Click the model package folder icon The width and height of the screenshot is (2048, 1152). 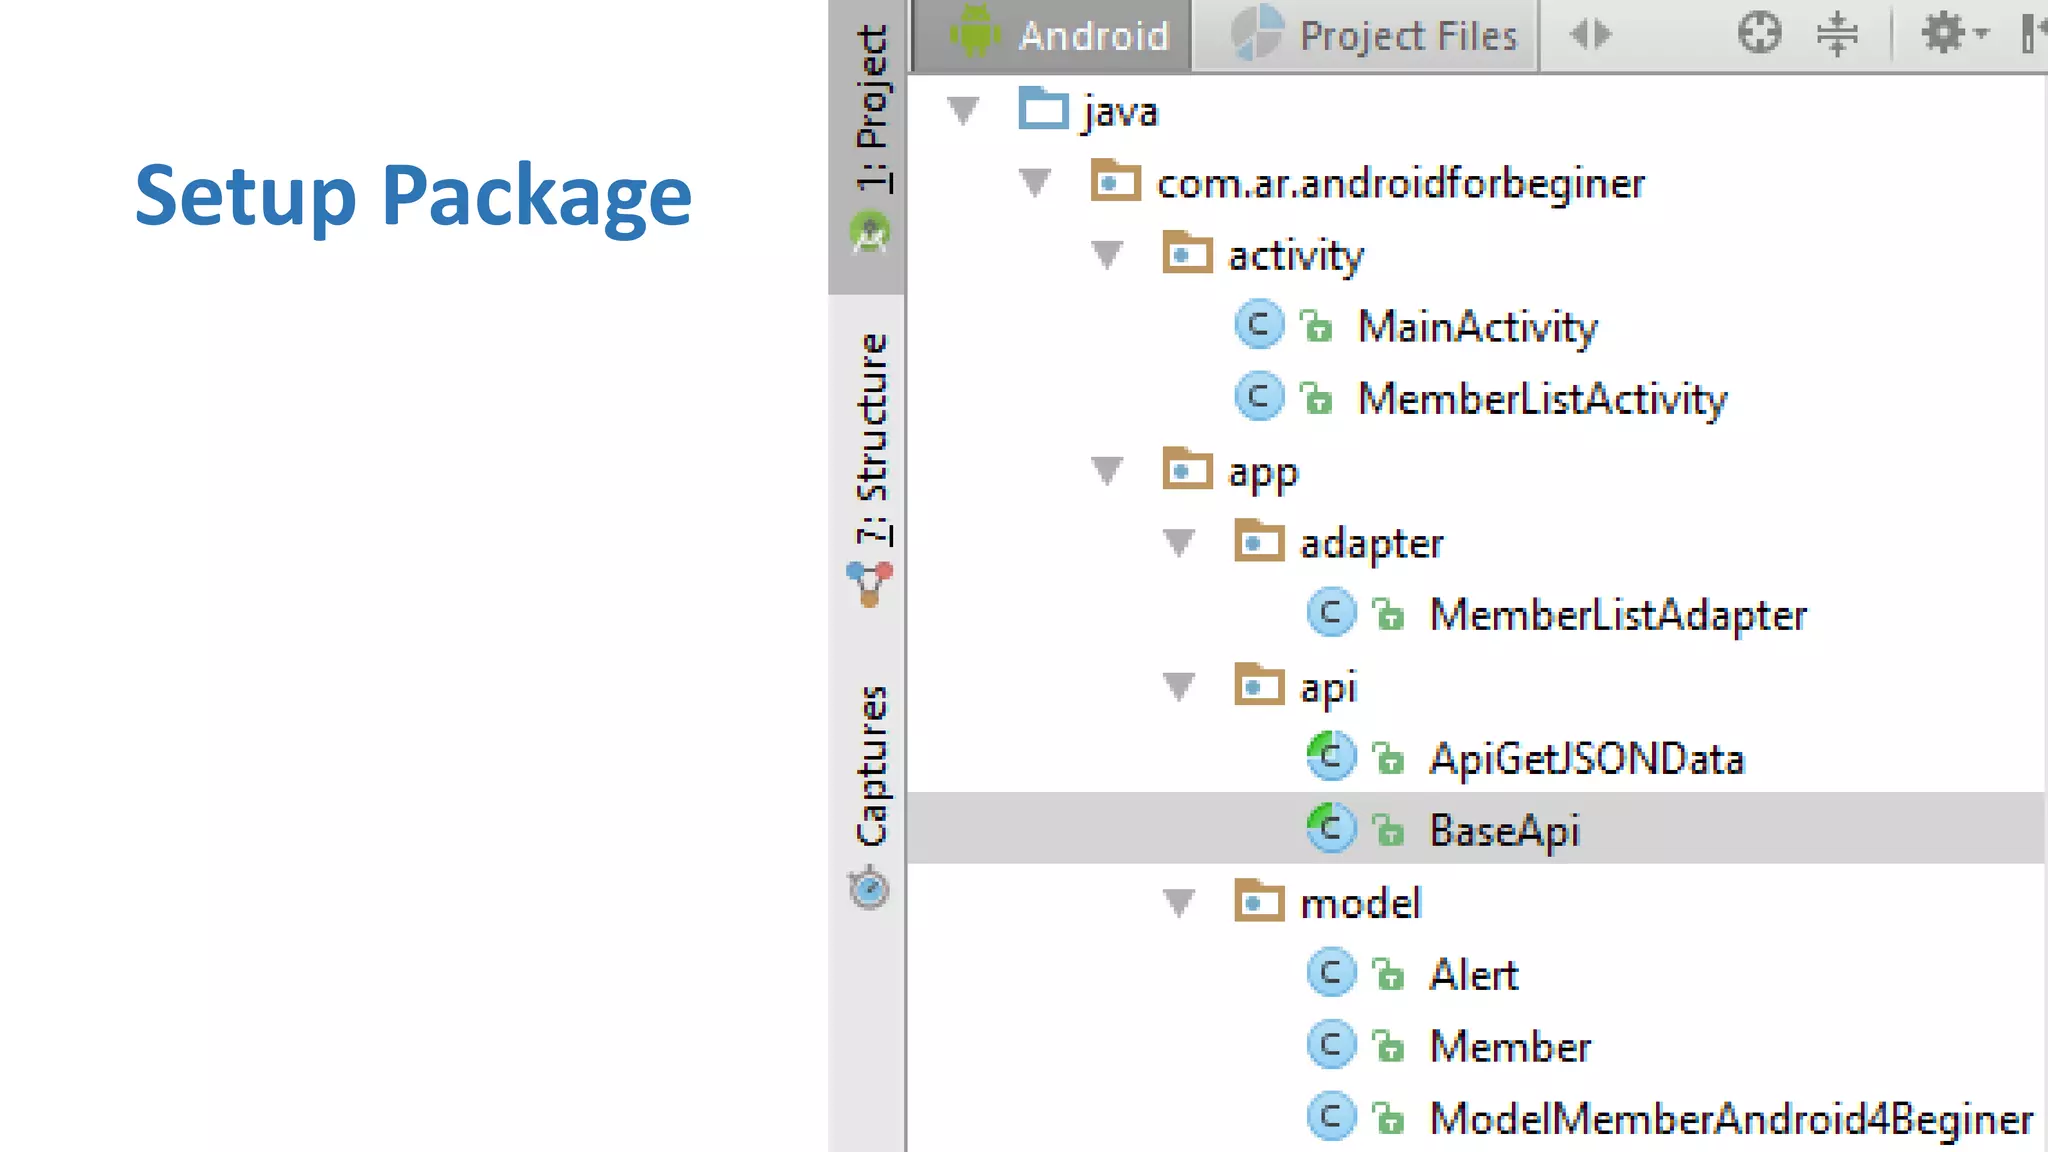(x=1259, y=900)
